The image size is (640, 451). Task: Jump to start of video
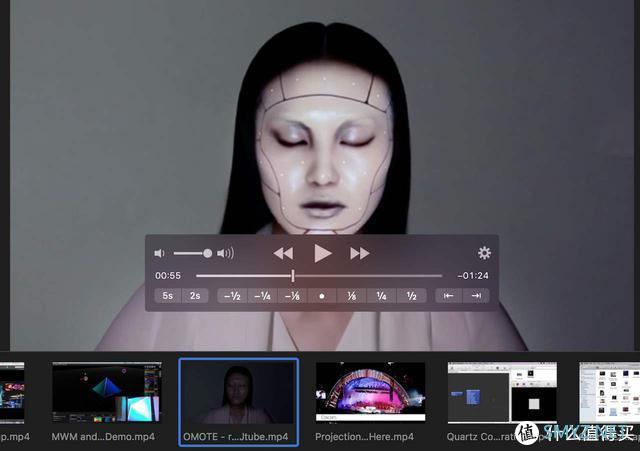click(x=449, y=295)
